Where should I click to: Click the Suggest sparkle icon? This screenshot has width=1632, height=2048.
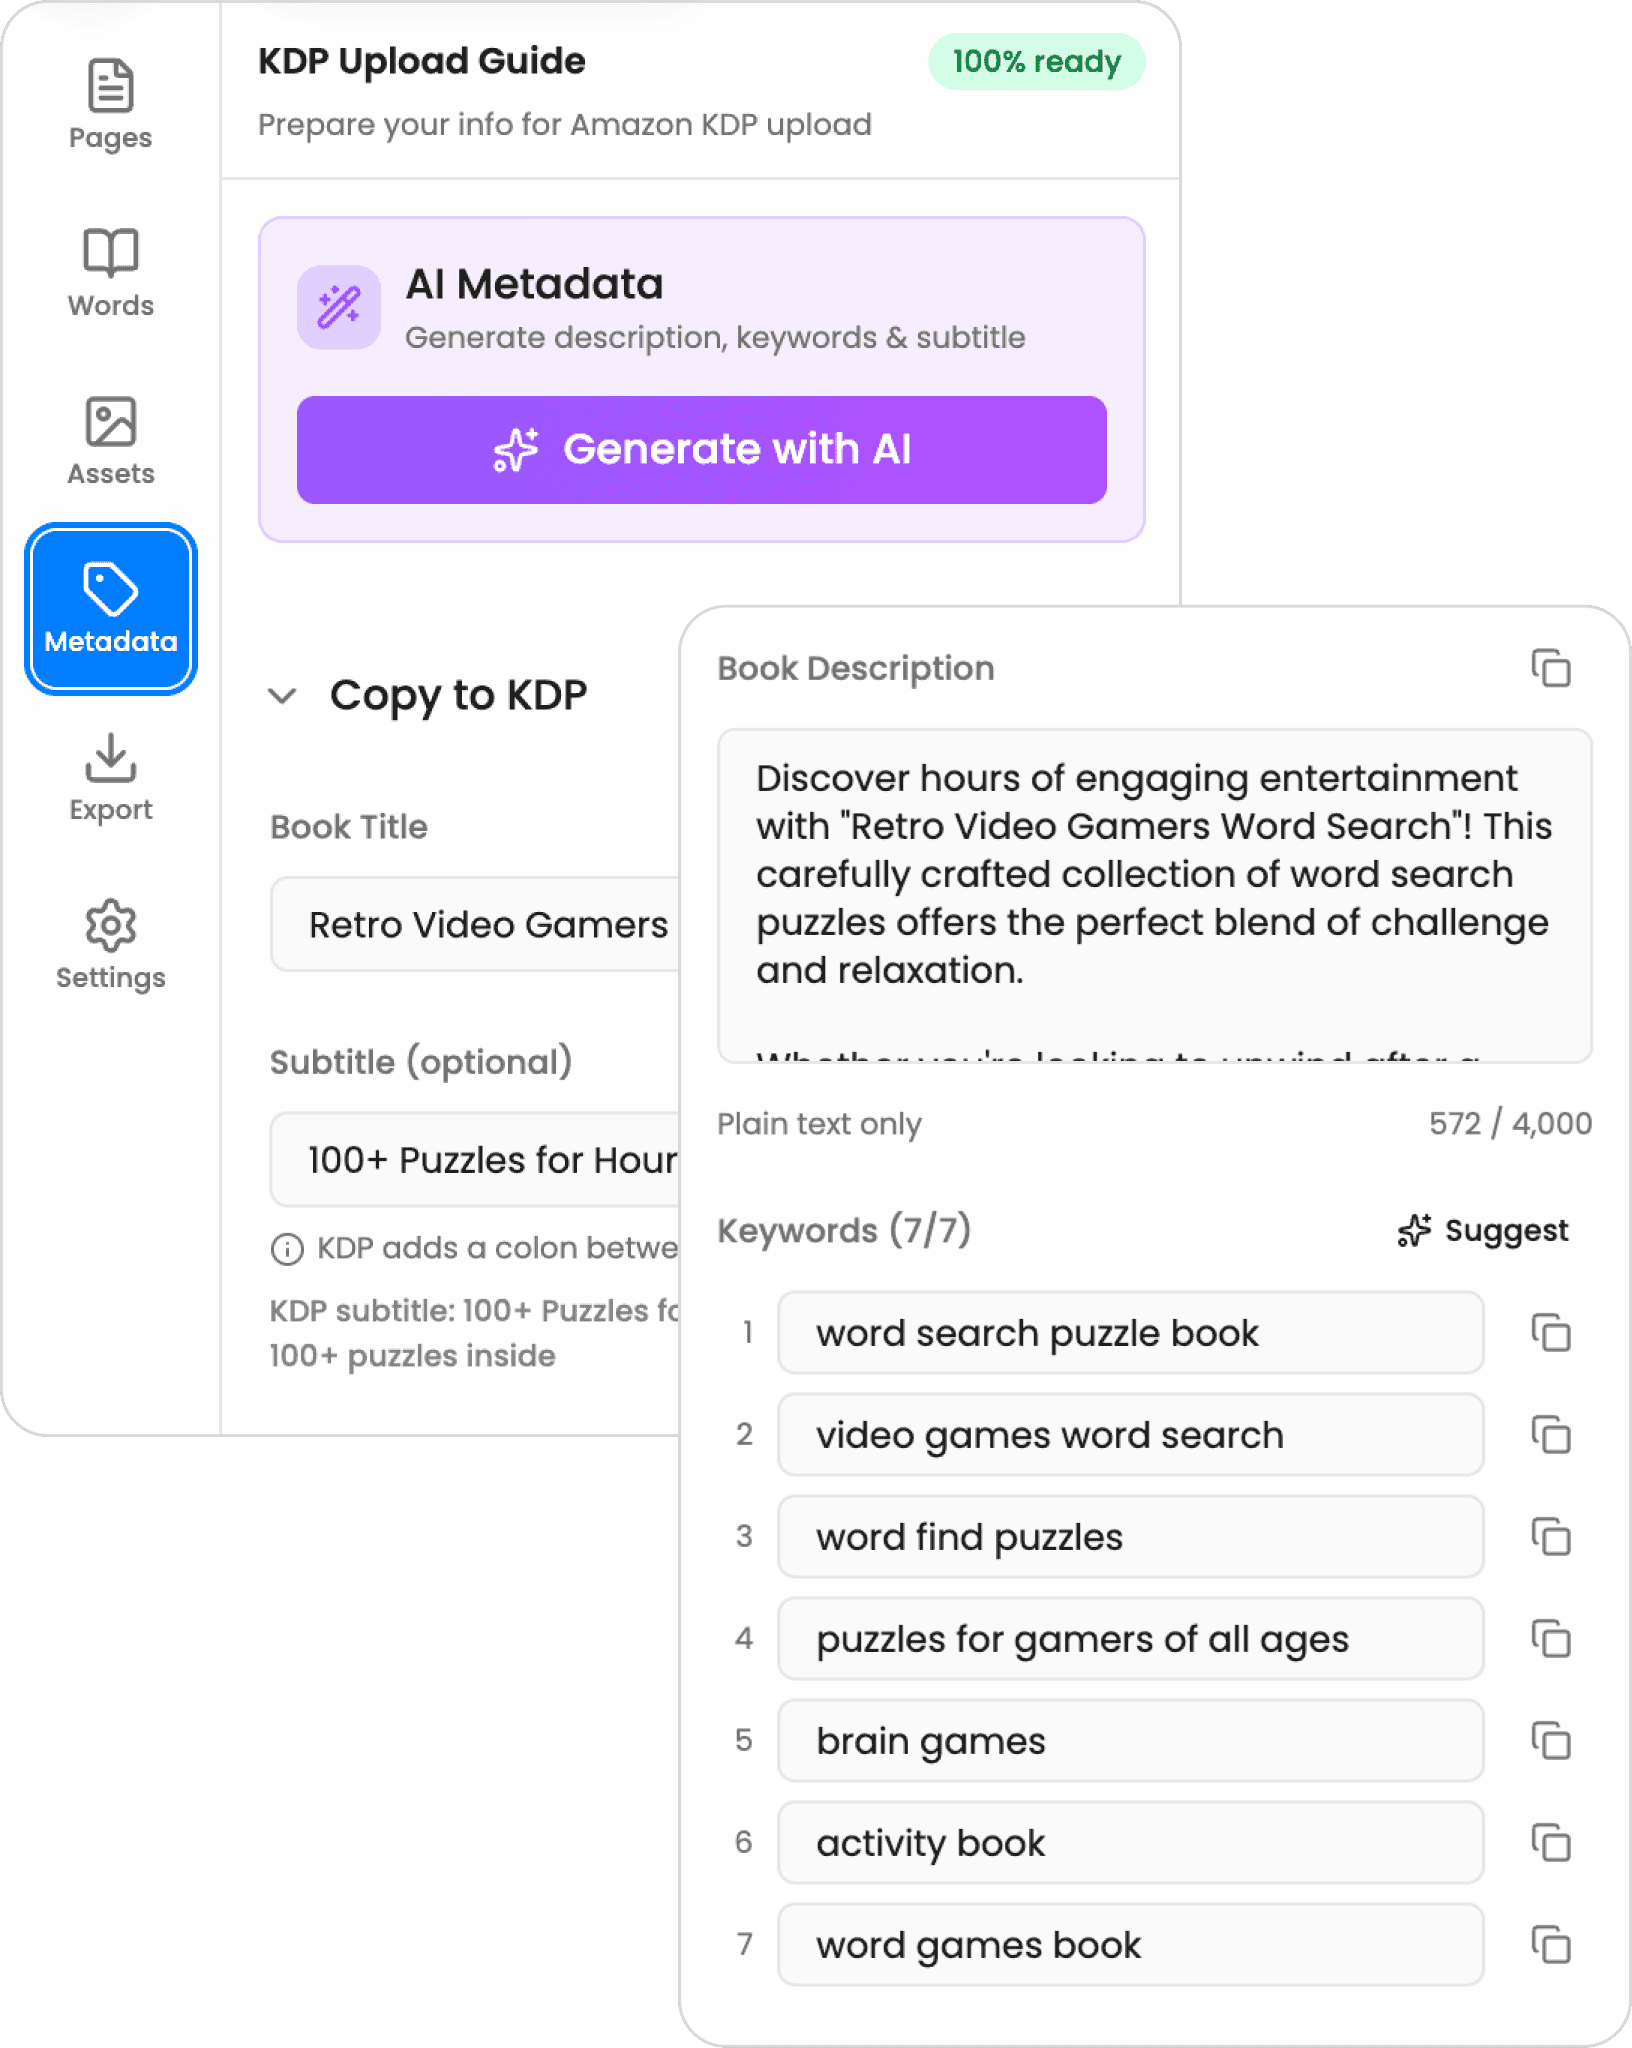pyautogui.click(x=1413, y=1229)
